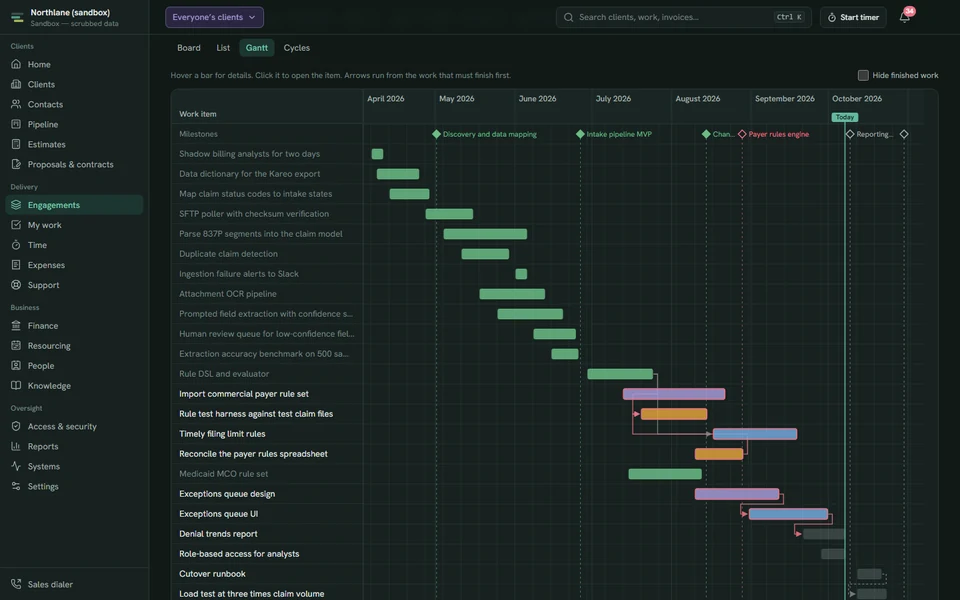The height and width of the screenshot is (600, 960).
Task: Open the gray Denial trends report bar
Action: (x=824, y=534)
